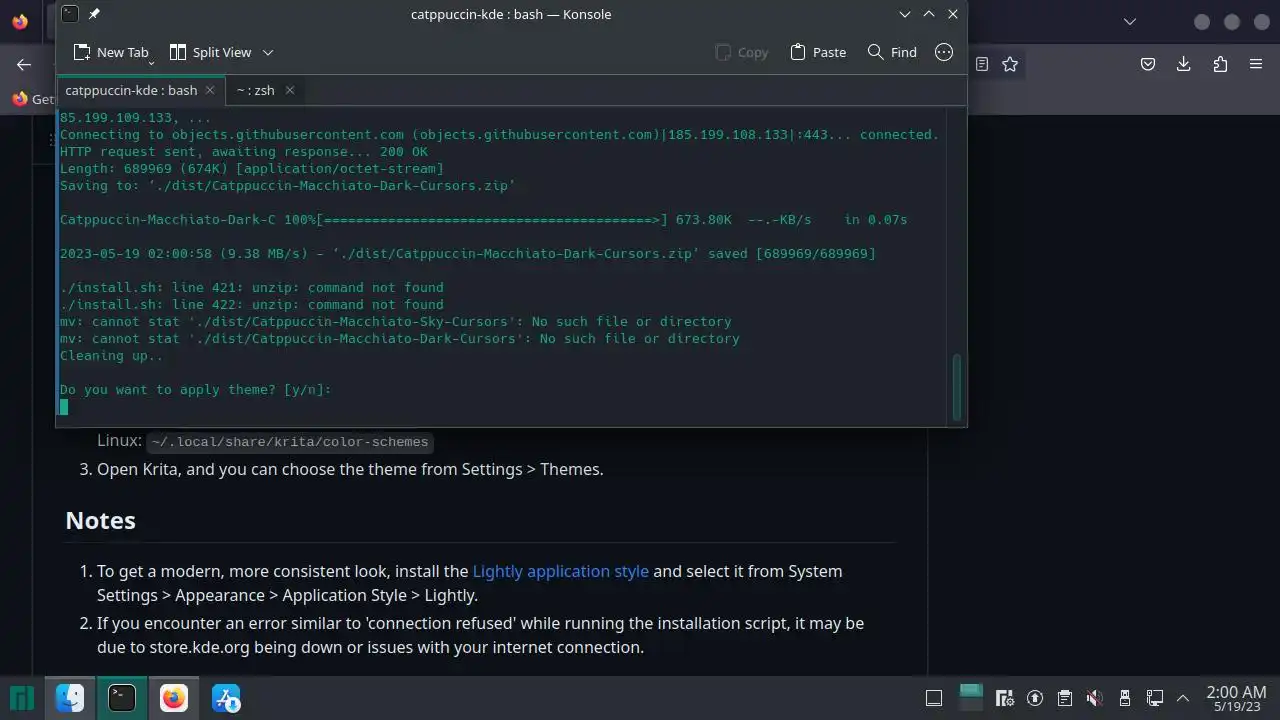Click the Firefox list all tabs chevron
This screenshot has height=720, width=1280.
point(1130,21)
